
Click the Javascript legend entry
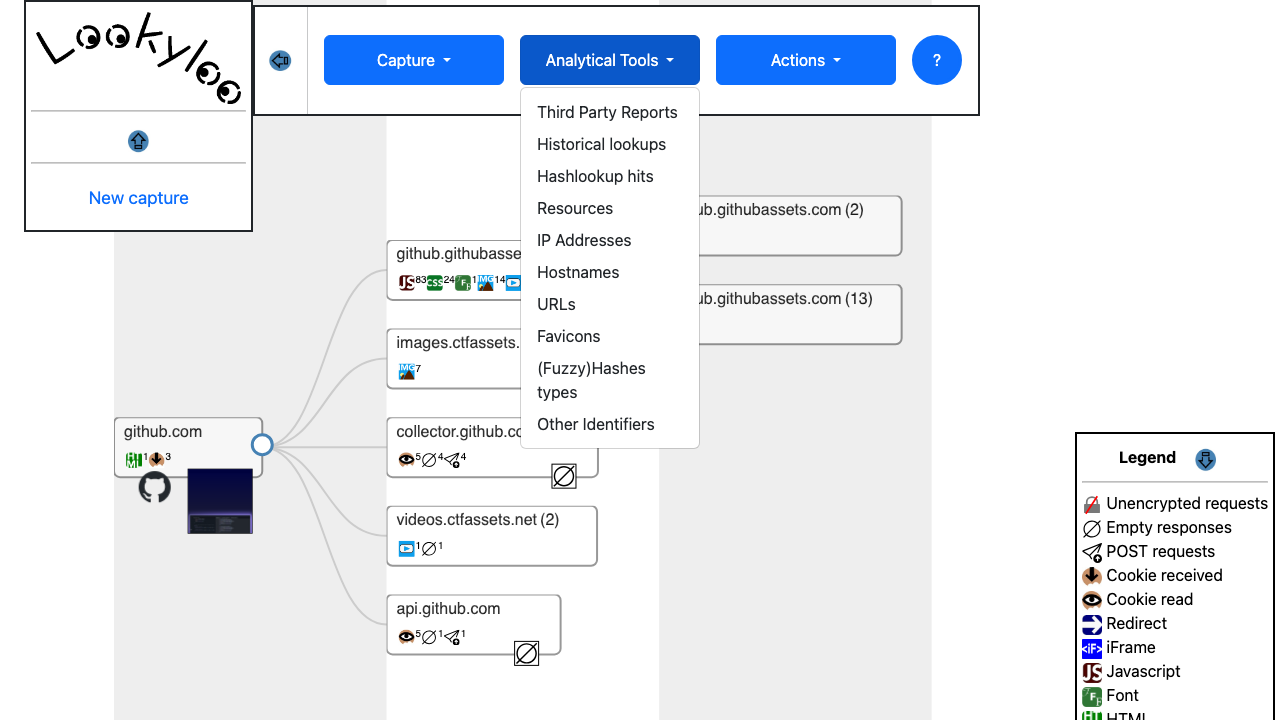pos(1132,672)
